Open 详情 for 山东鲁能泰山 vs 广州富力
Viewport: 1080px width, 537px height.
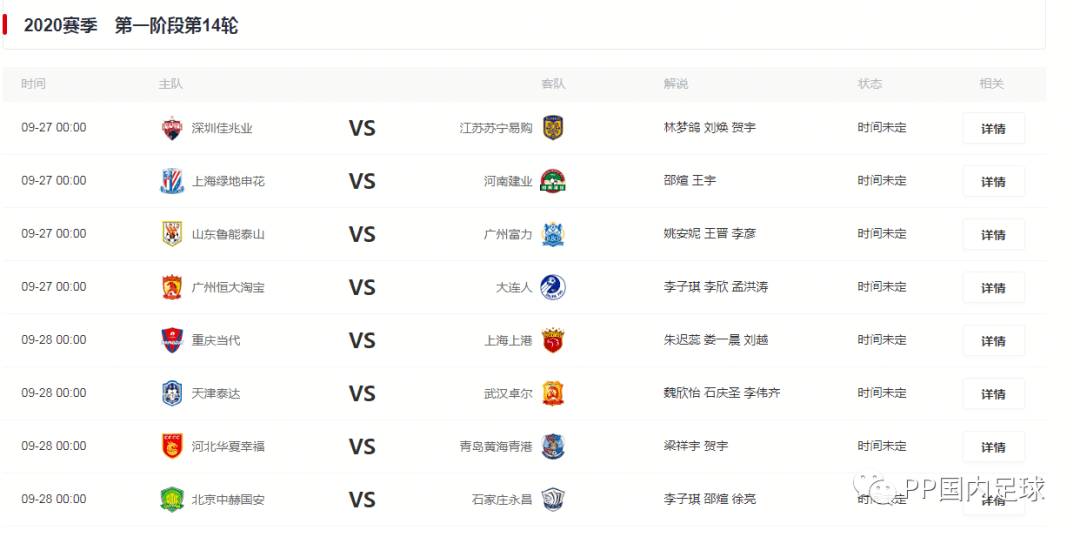[x=993, y=235]
